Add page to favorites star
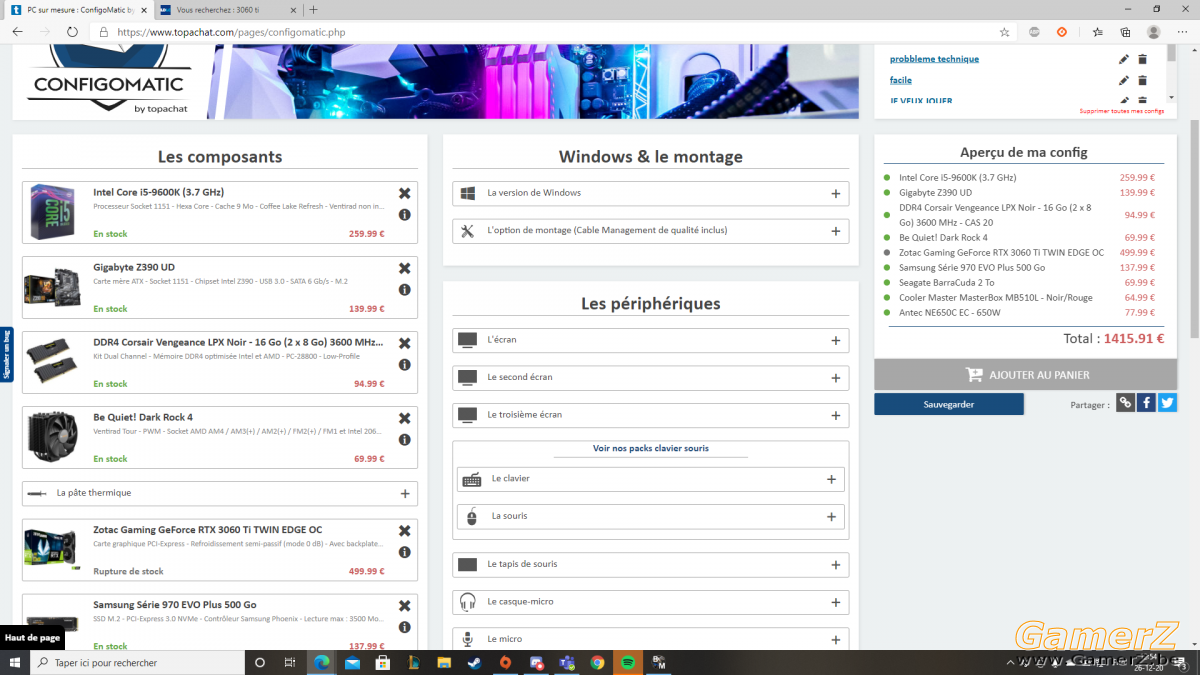Viewport: 1200px width, 675px height. tap(1004, 32)
